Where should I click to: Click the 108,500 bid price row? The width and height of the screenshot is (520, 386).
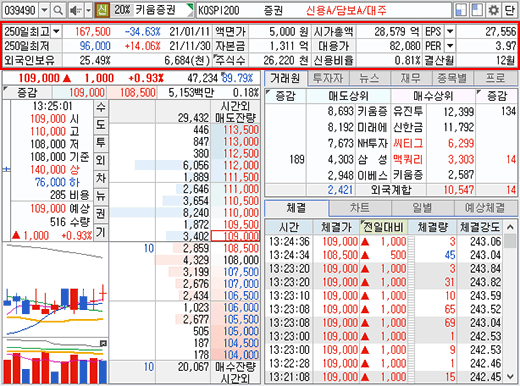click(x=185, y=248)
